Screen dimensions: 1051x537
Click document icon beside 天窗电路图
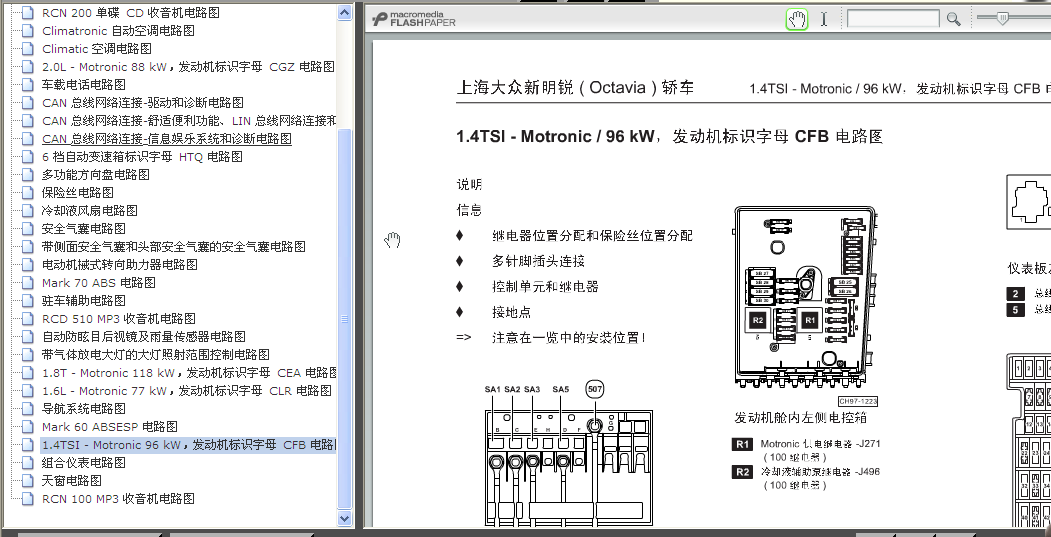coord(27,481)
